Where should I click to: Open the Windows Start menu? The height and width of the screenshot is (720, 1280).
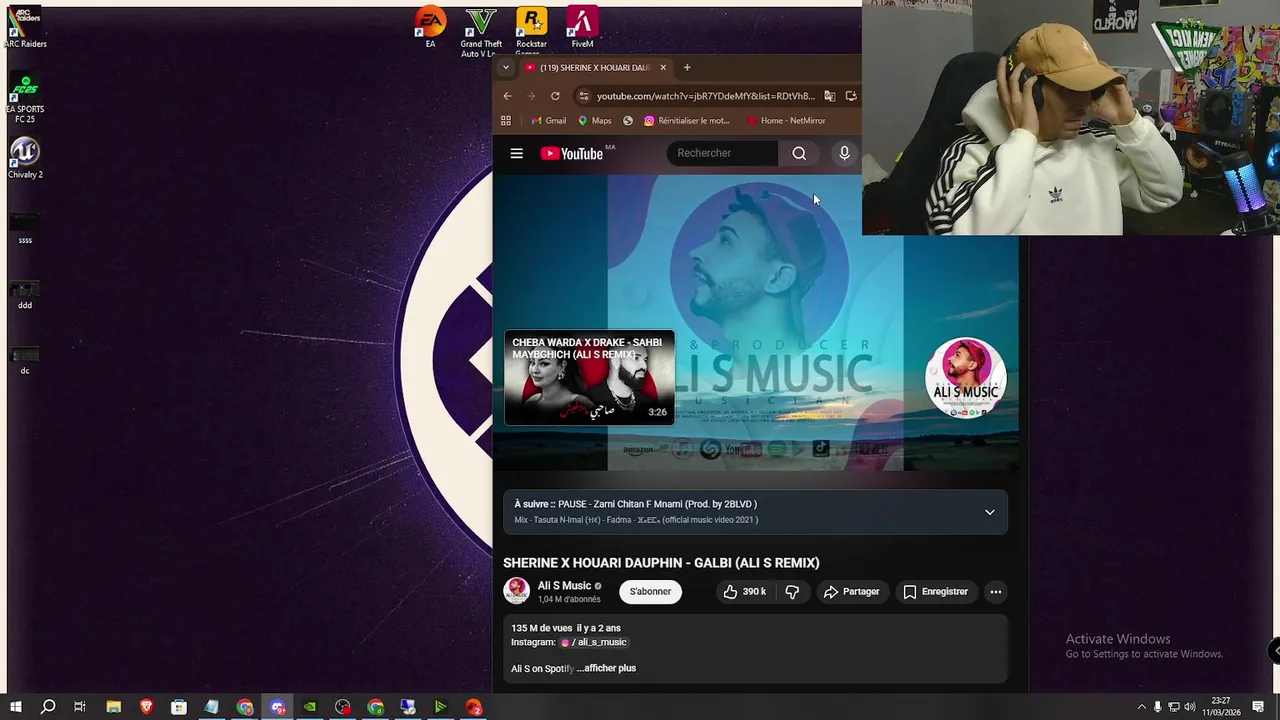coord(15,707)
